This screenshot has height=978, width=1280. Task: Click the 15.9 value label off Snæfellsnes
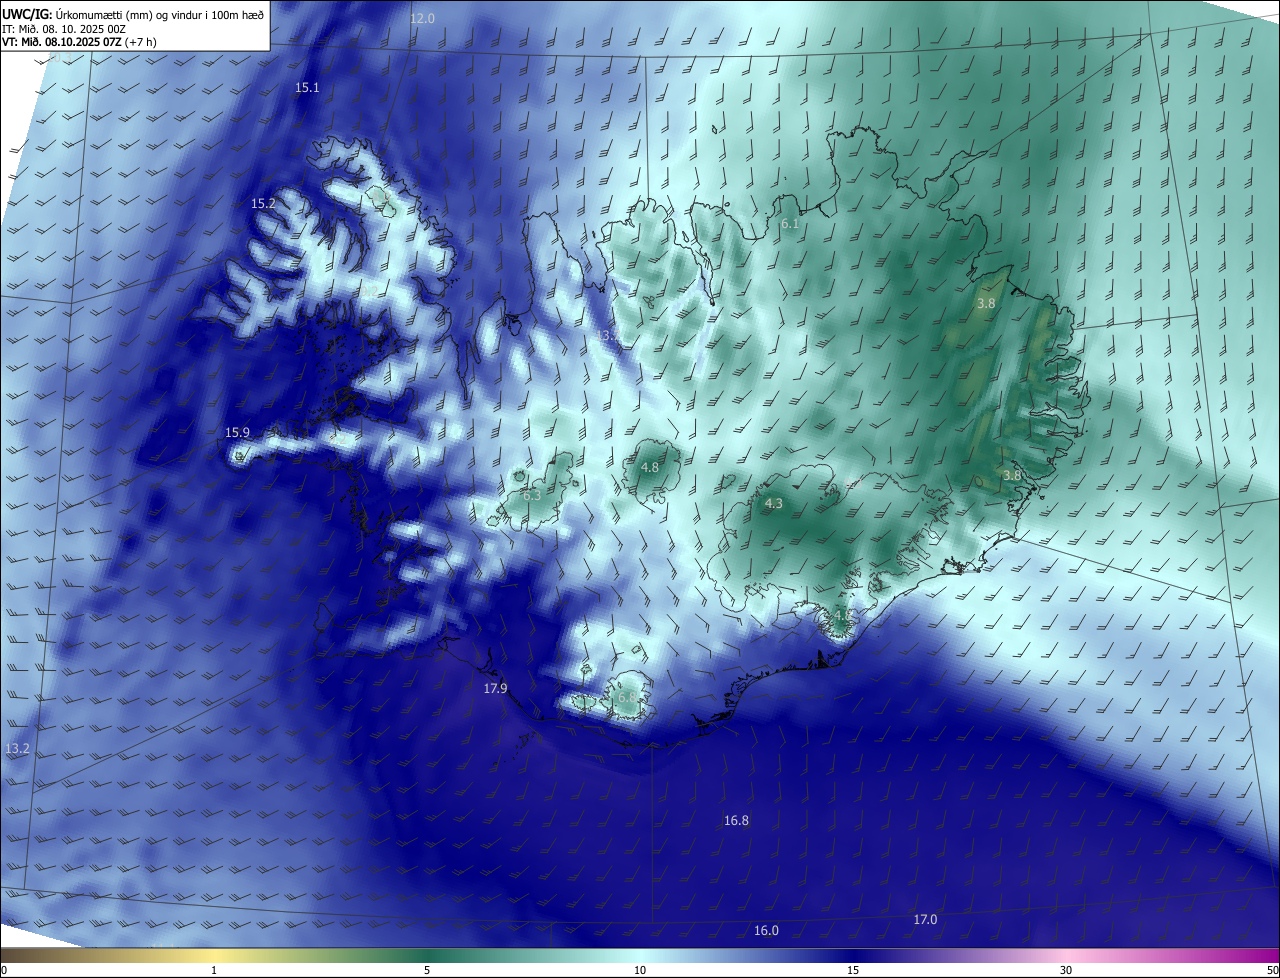[237, 433]
